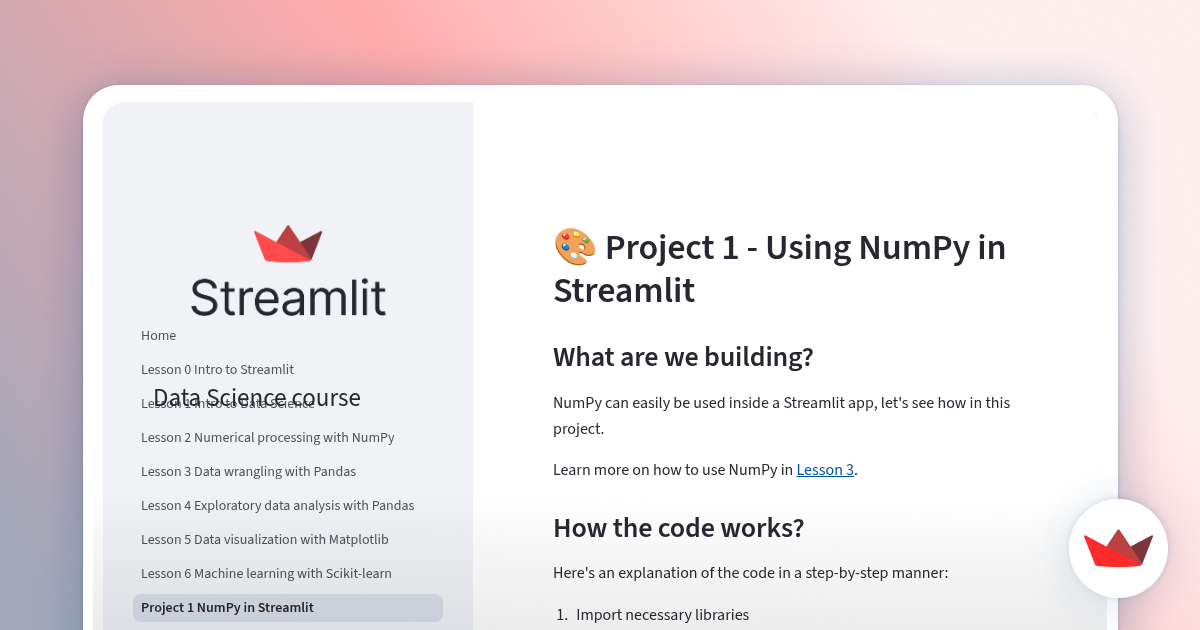The height and width of the screenshot is (630, 1200).
Task: Open Lesson 6 Machine learning with Scikit-learn
Action: click(266, 573)
